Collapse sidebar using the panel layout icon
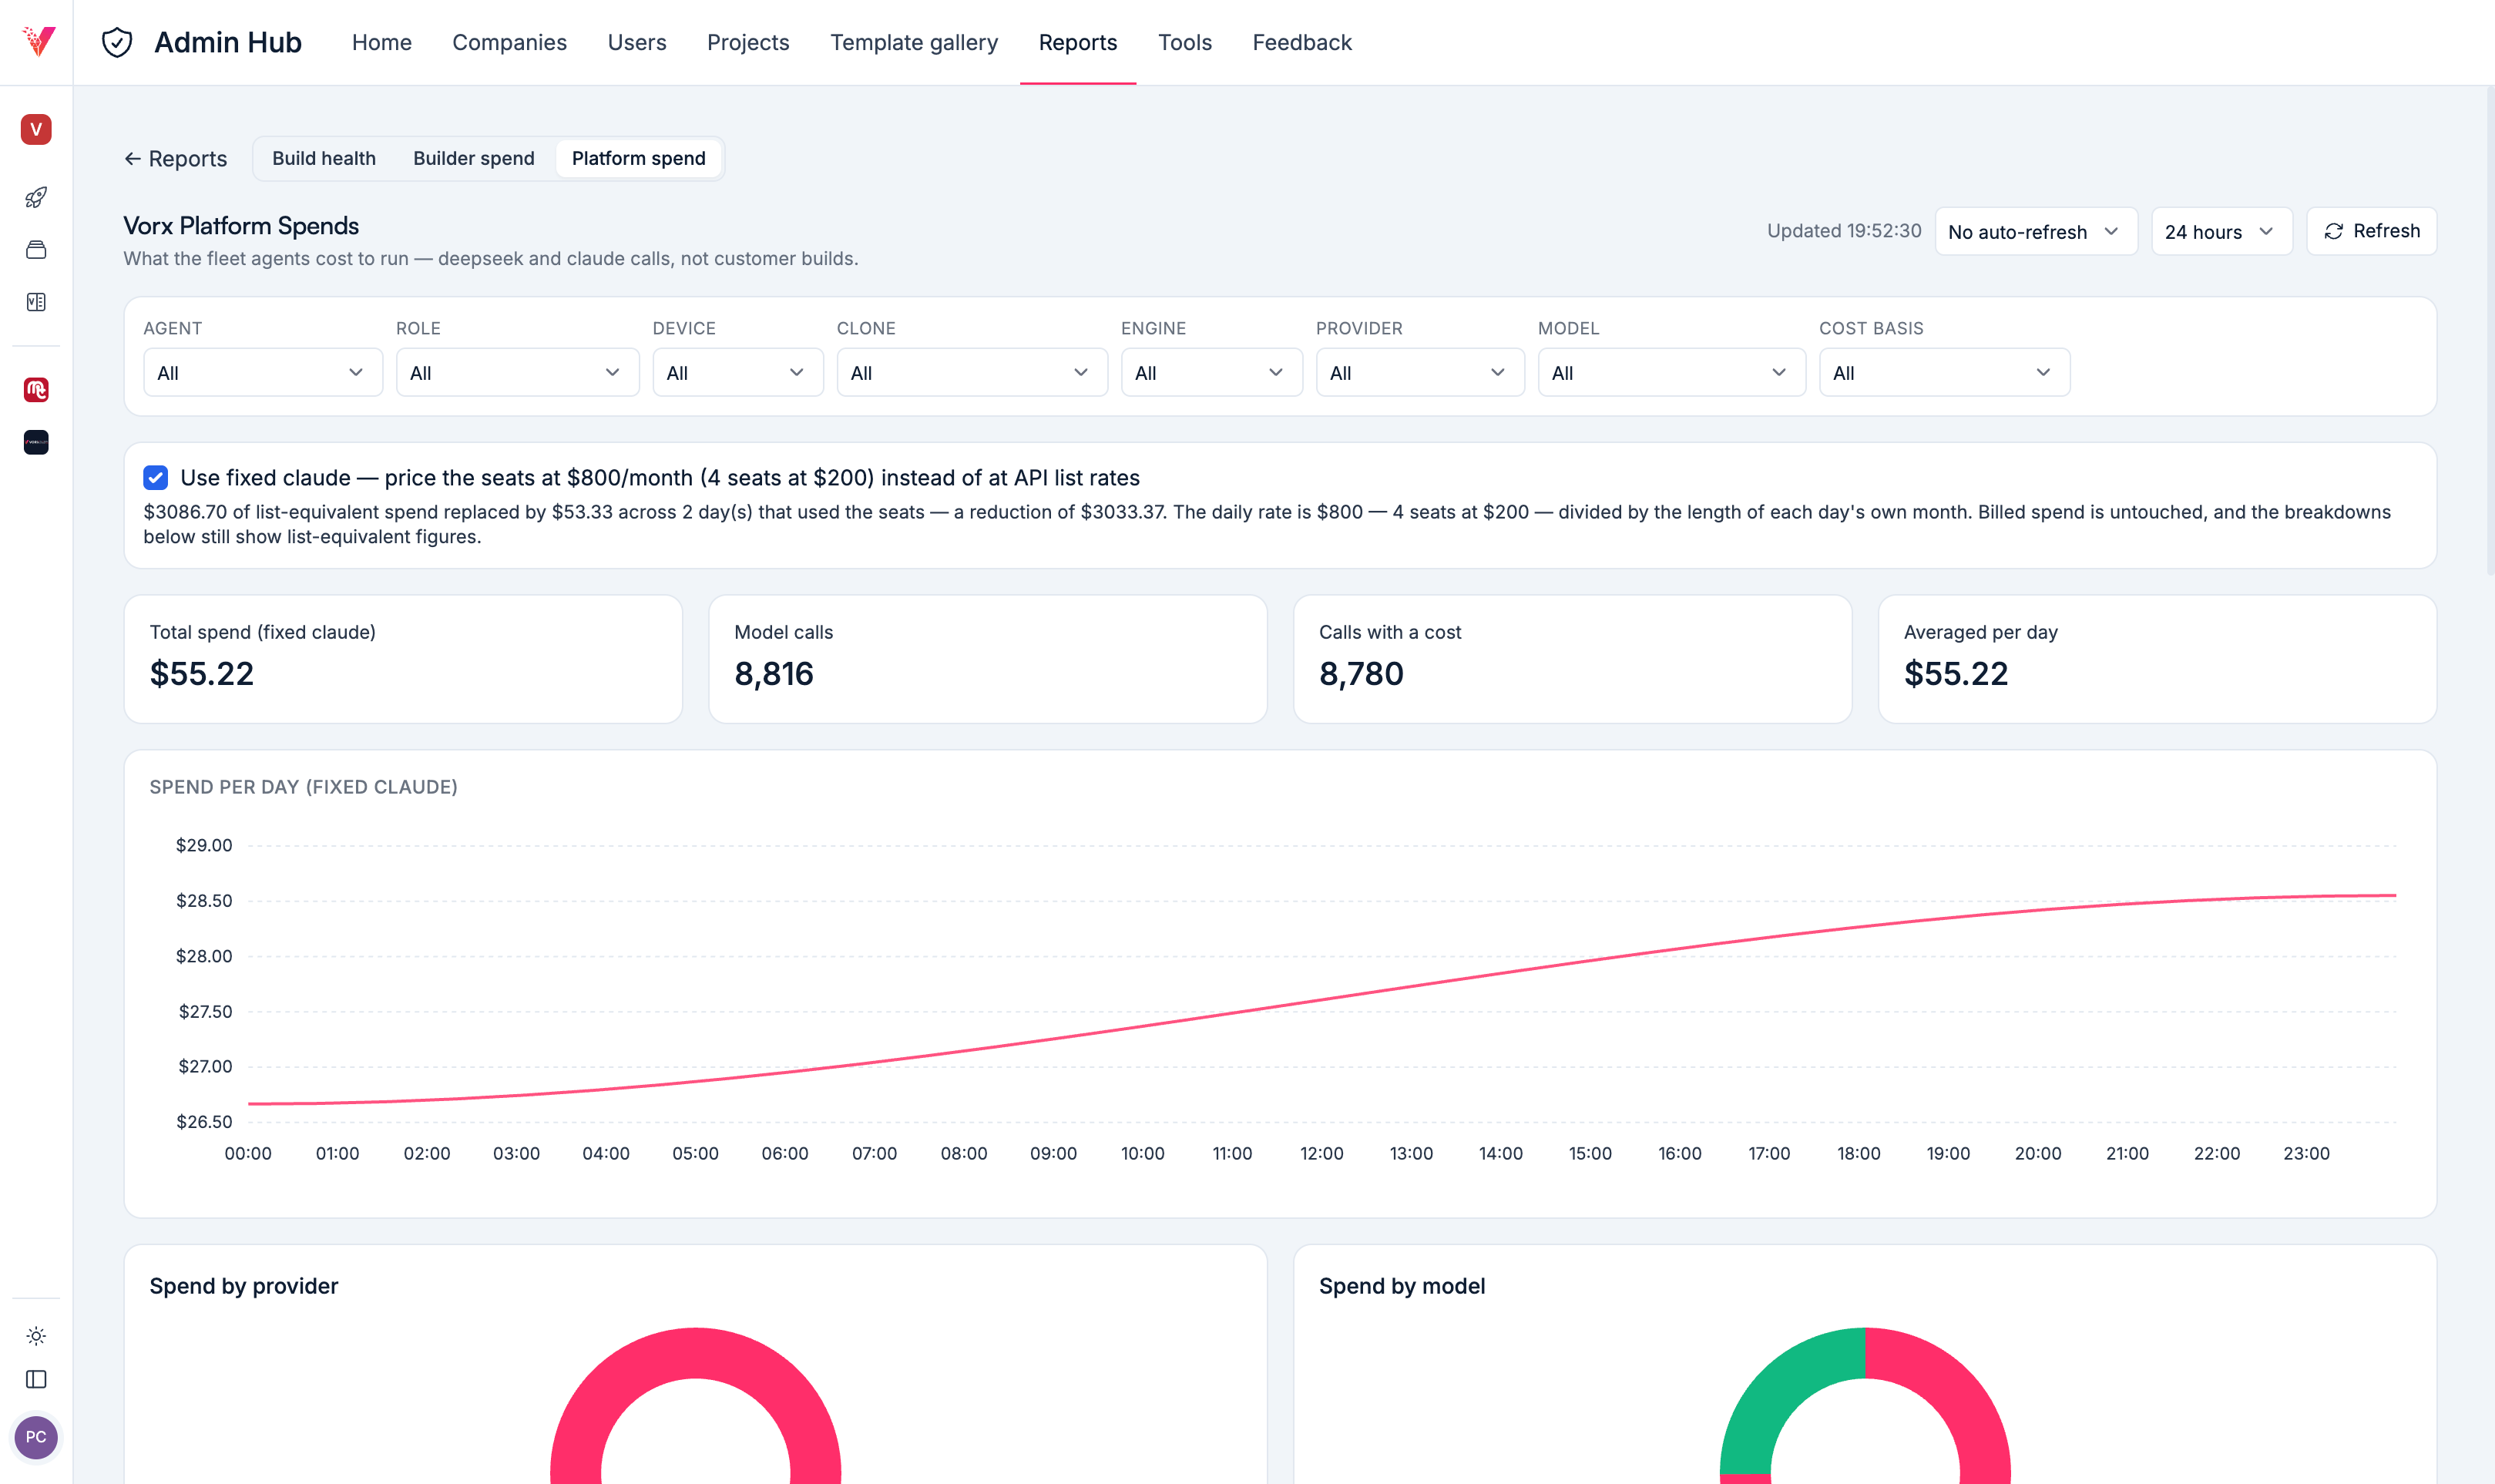Viewport: 2495px width, 1484px height. [36, 1380]
